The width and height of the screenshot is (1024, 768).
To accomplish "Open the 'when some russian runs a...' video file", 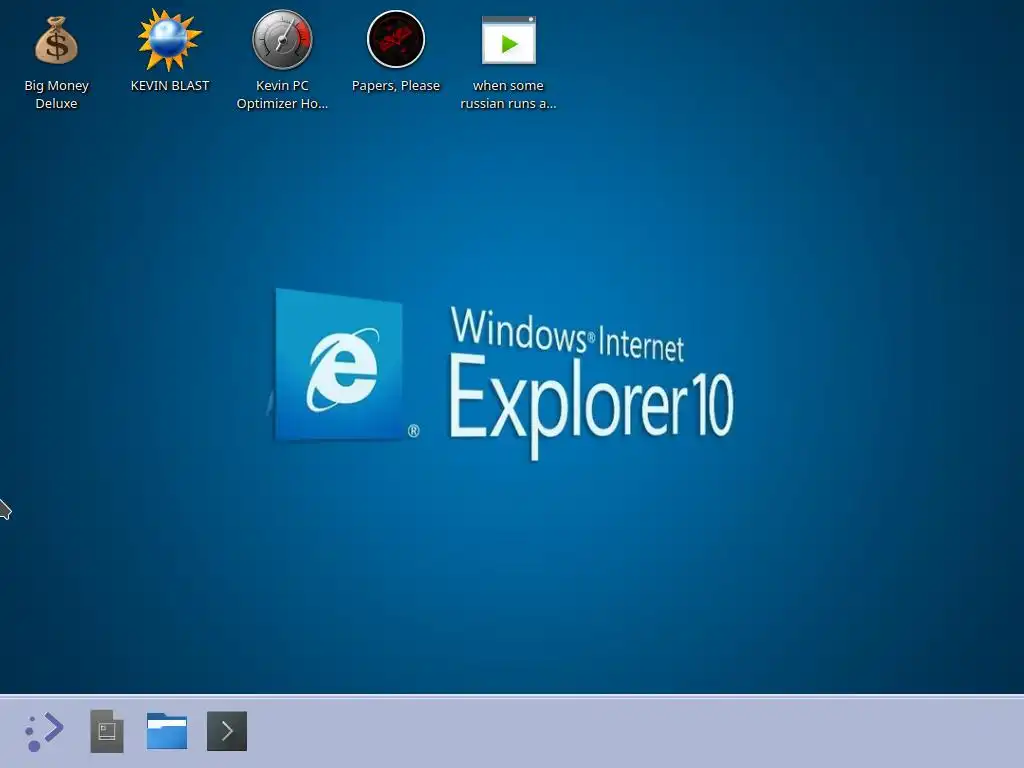I will click(509, 40).
